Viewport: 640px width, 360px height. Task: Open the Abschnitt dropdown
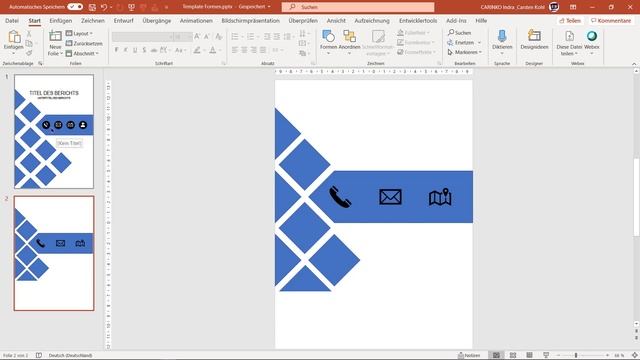[82, 53]
